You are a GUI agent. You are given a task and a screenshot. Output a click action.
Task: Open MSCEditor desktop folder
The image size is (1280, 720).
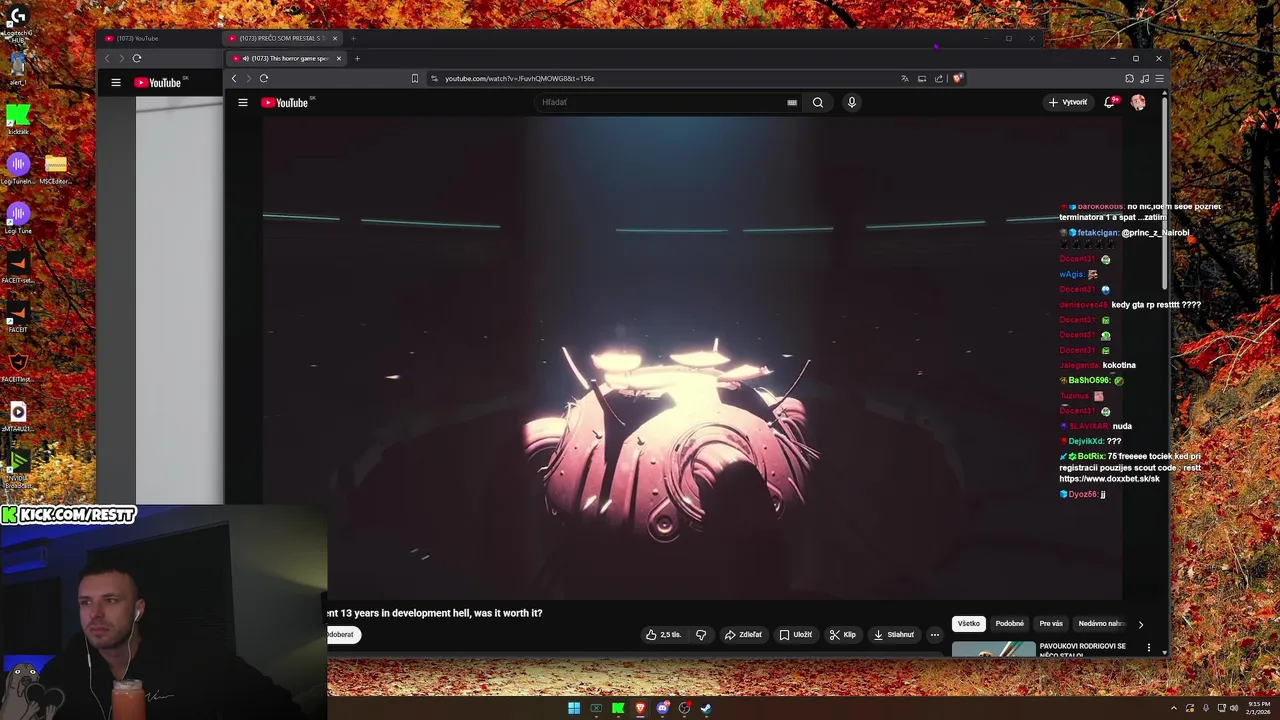(56, 168)
